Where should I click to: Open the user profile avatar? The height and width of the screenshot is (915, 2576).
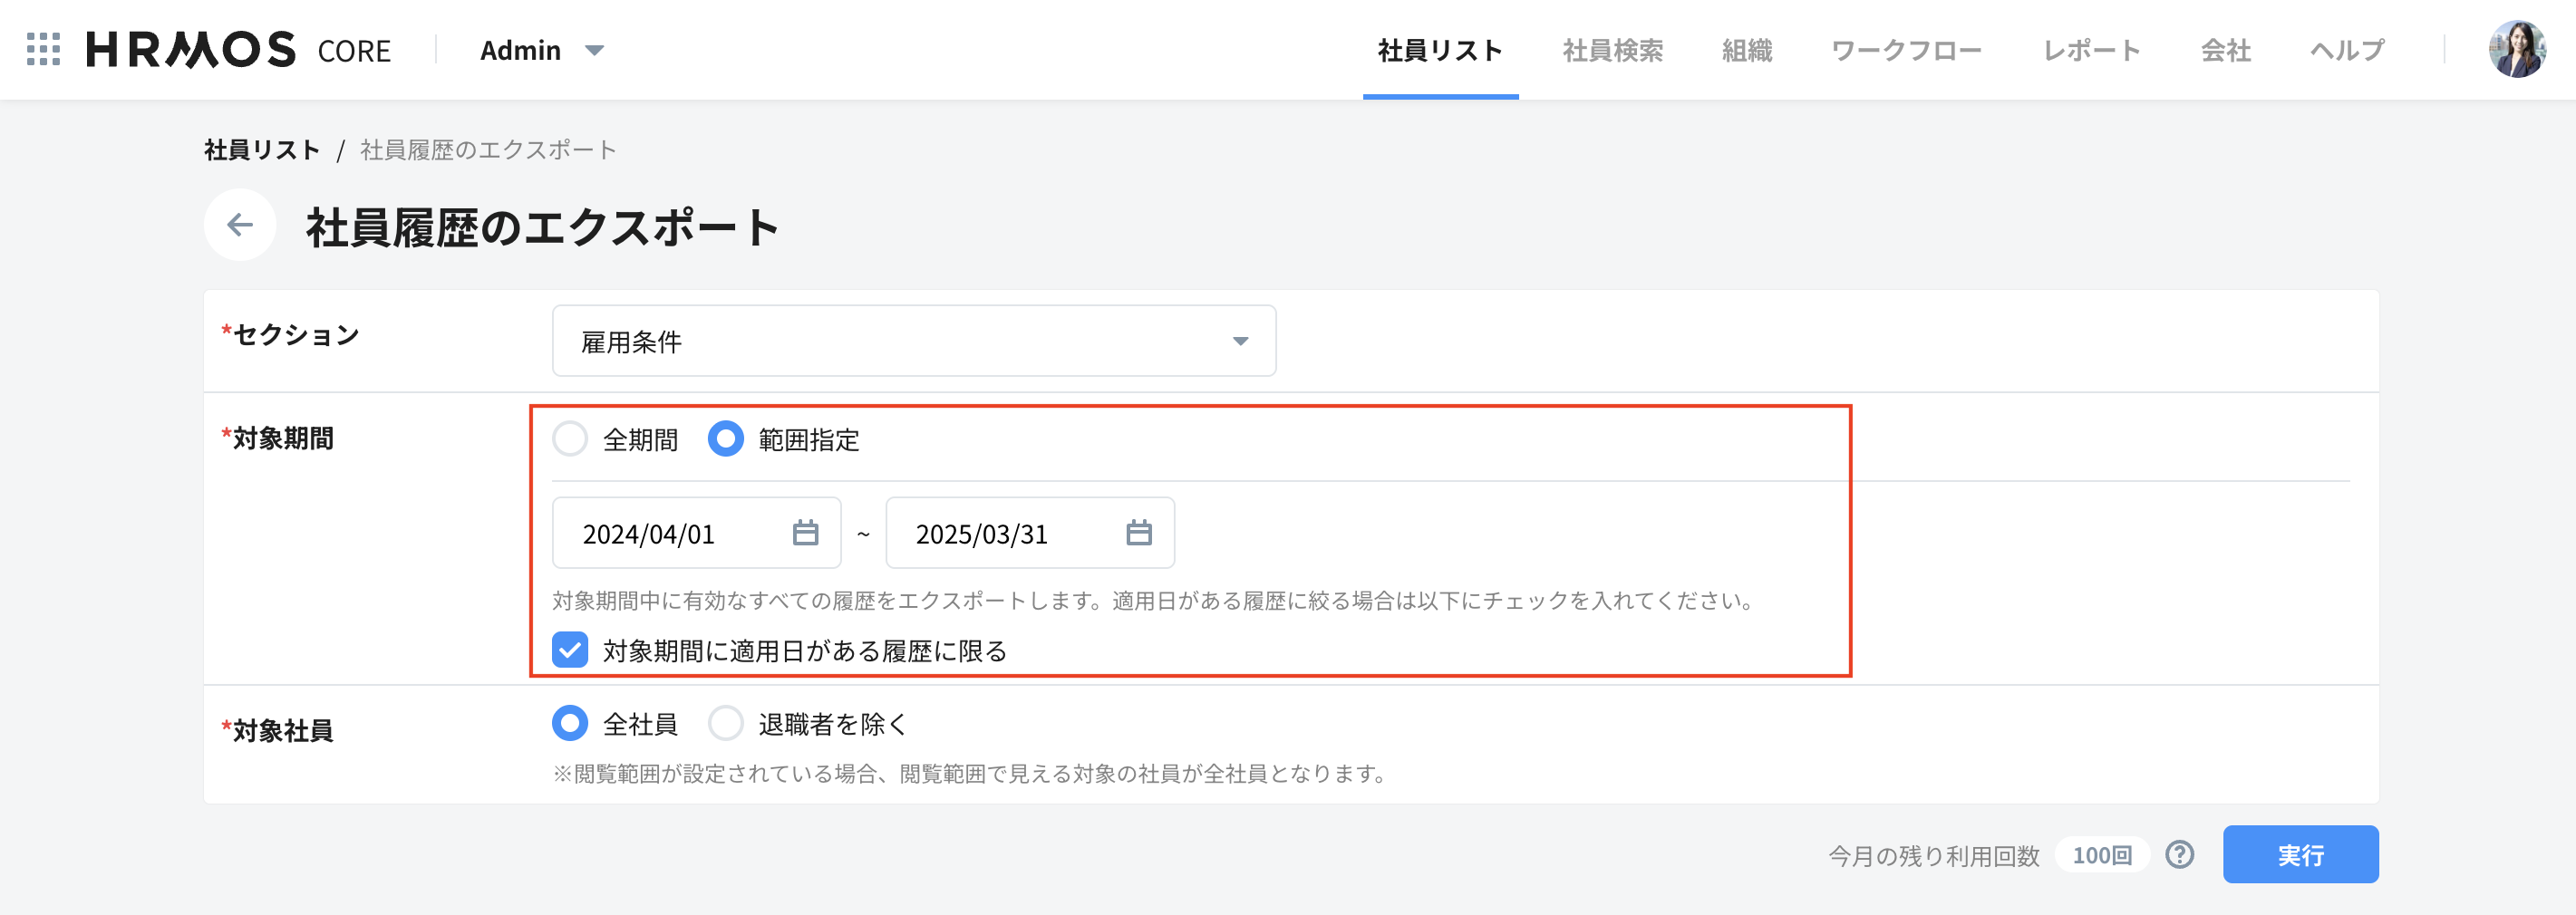2516,49
